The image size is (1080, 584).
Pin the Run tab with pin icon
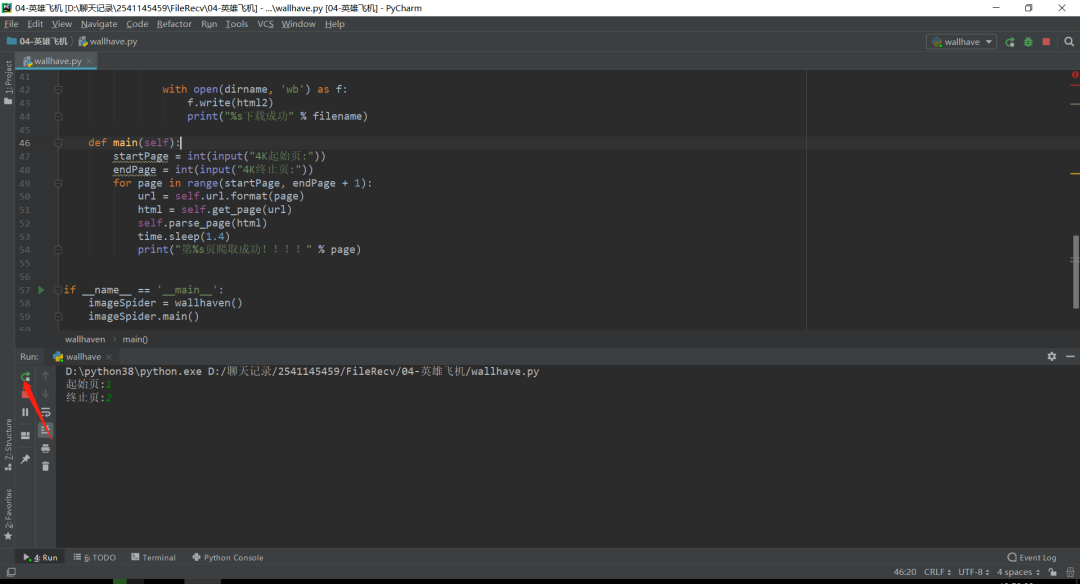[x=25, y=459]
